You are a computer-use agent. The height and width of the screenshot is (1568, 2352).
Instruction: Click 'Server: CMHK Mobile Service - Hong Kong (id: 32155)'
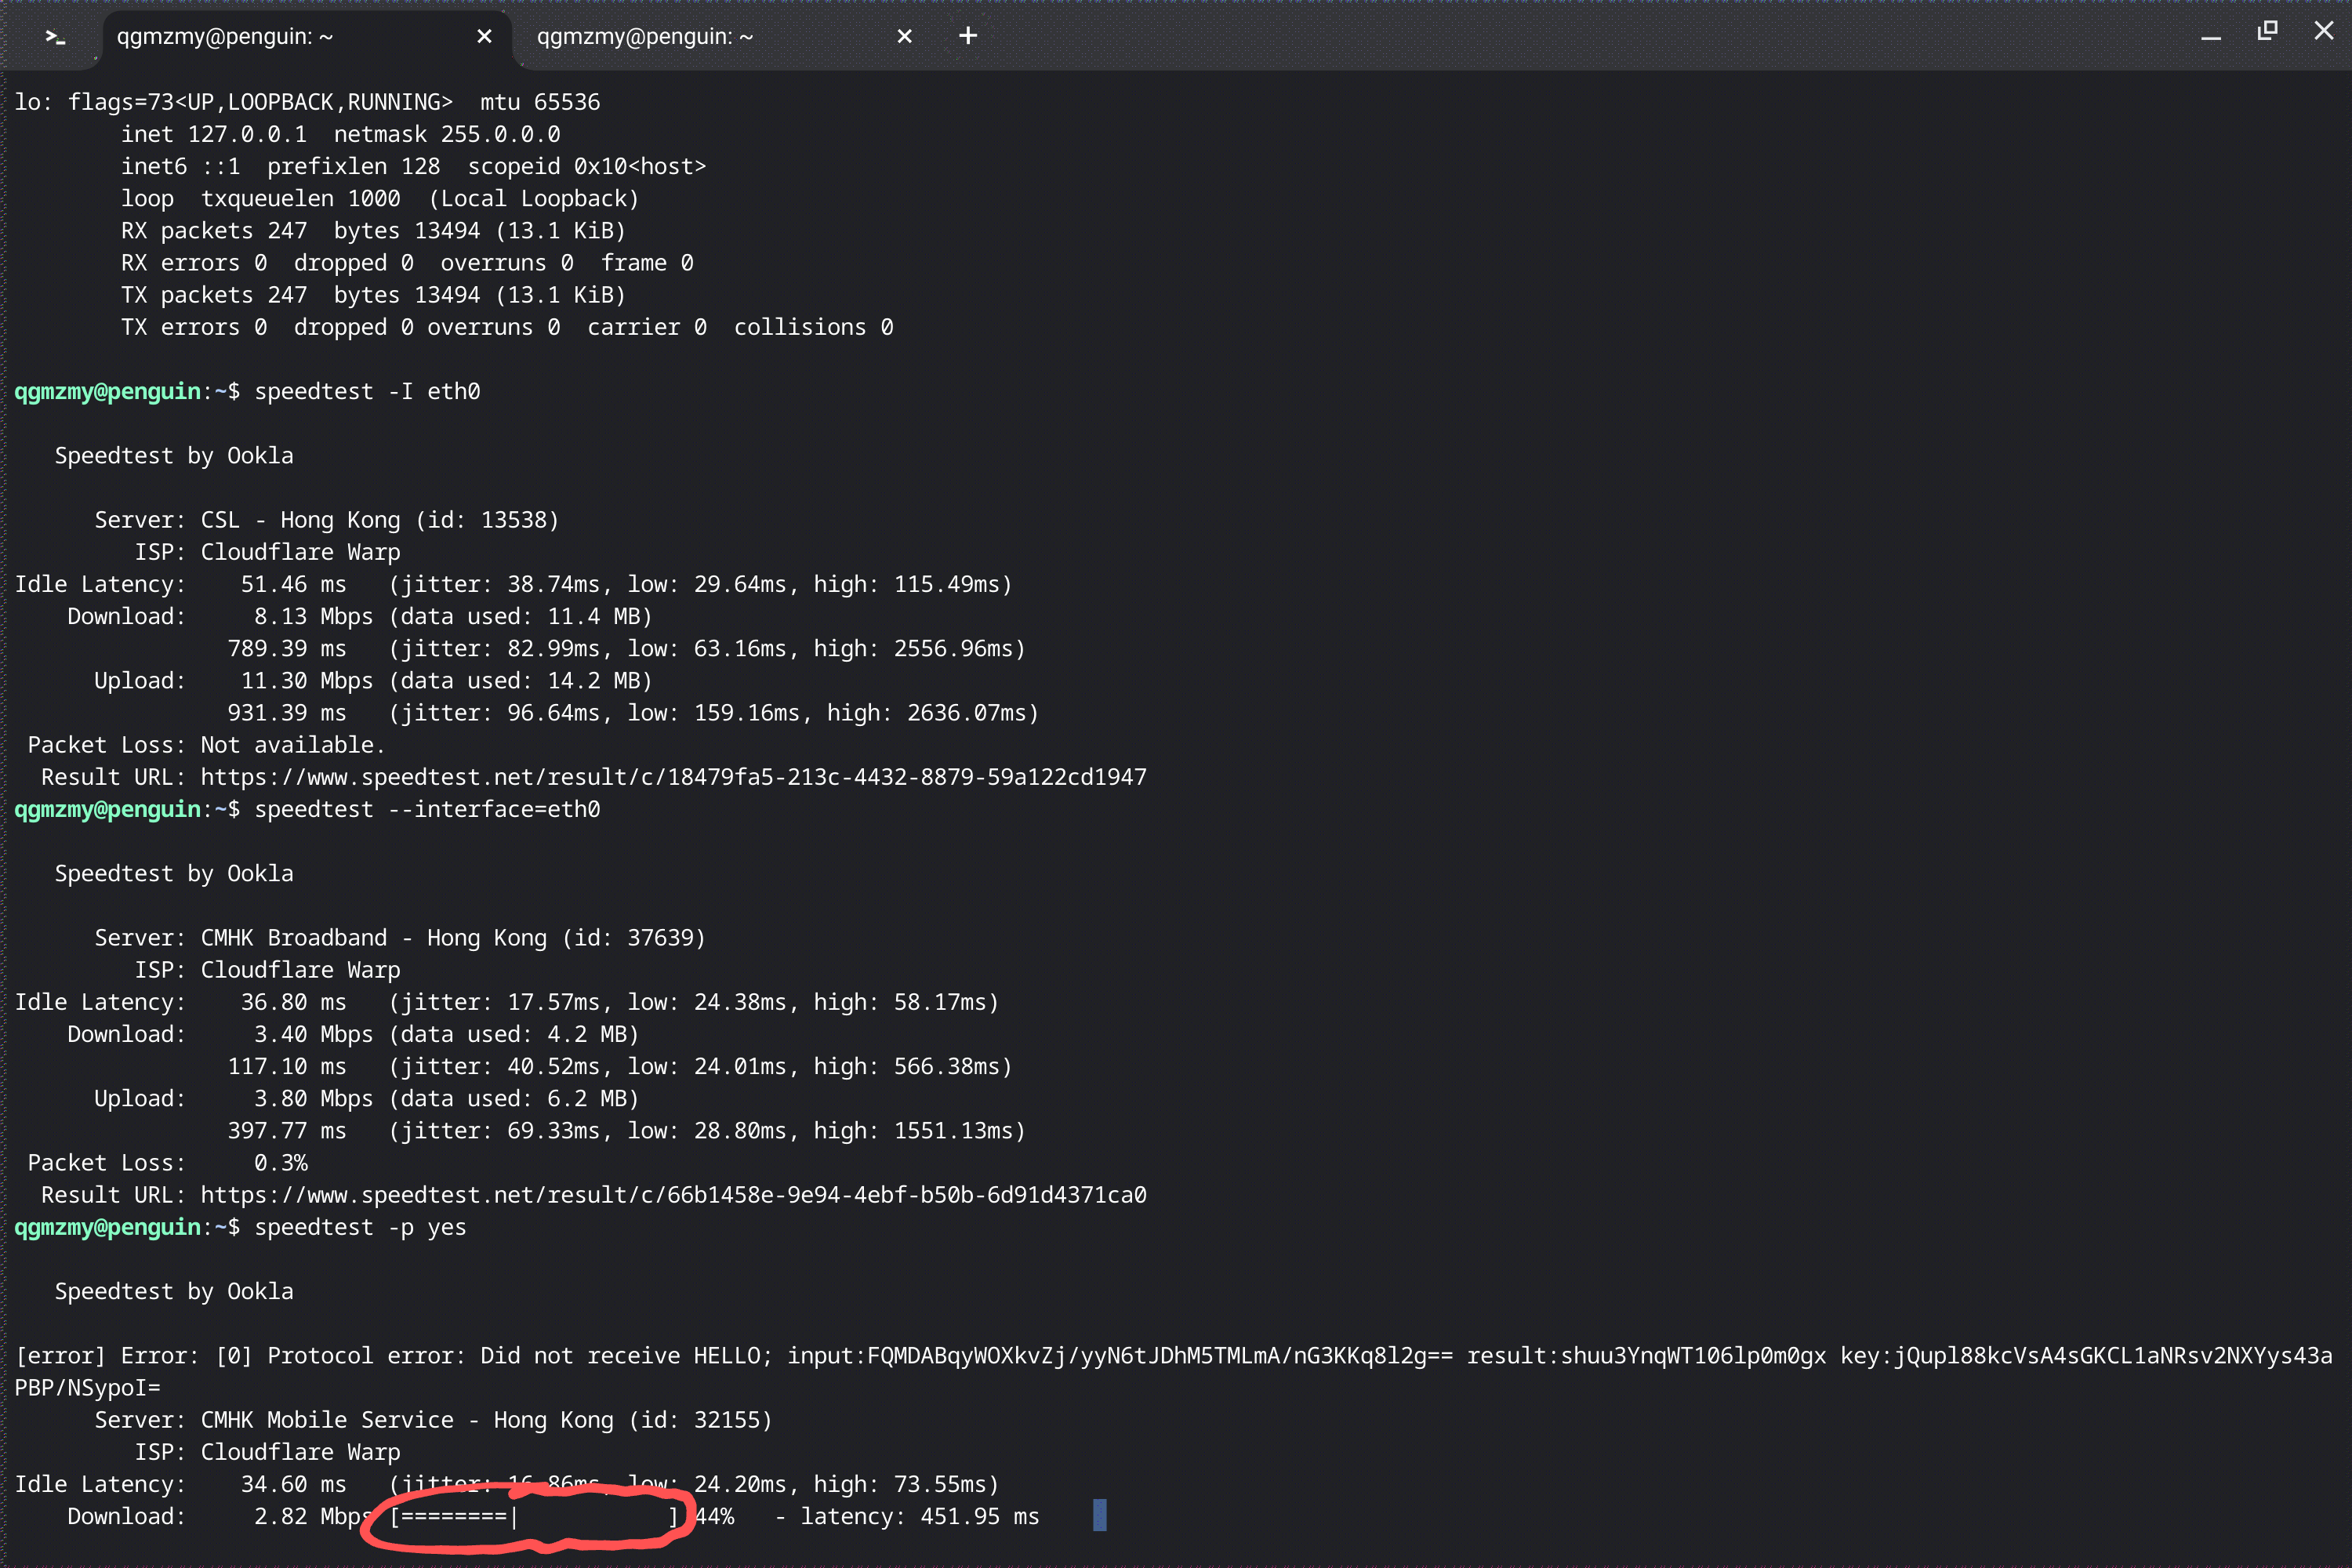(x=433, y=1420)
